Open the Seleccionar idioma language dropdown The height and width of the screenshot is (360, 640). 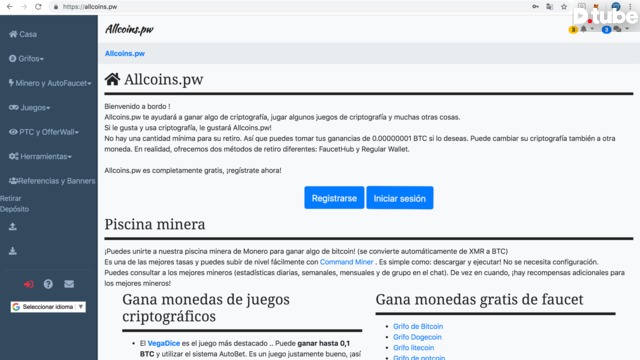coord(48,307)
